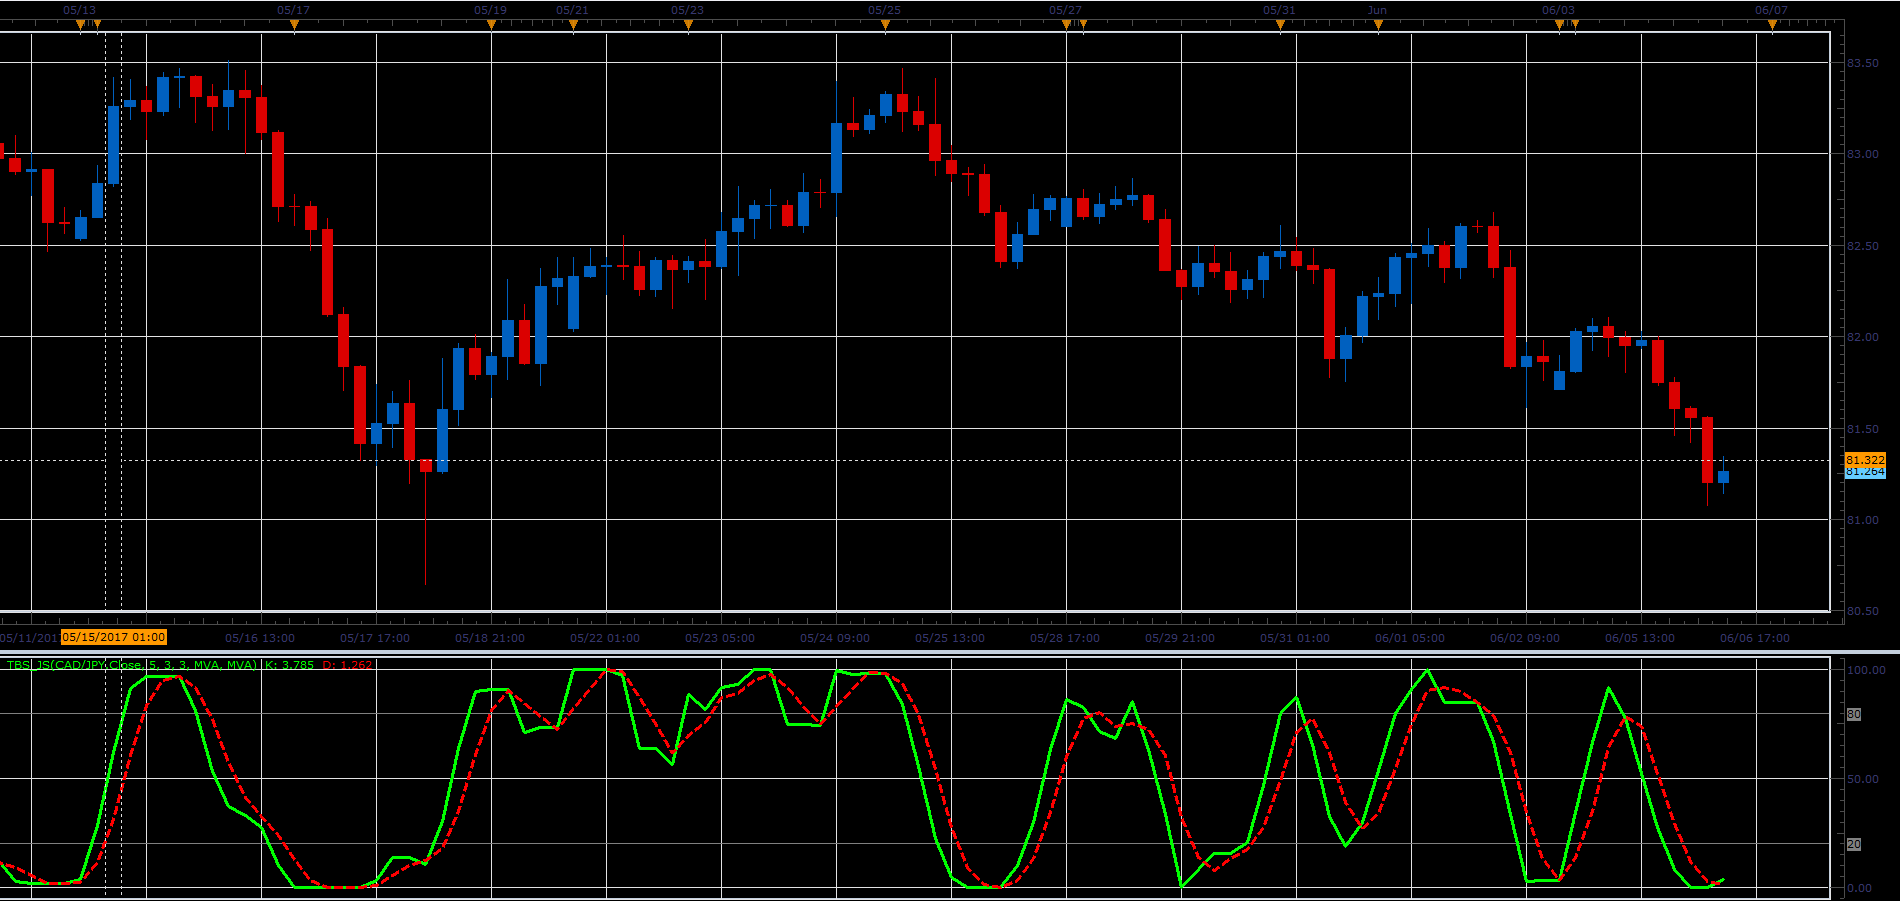Click the 05/23 05:00 time axis label

(x=720, y=638)
